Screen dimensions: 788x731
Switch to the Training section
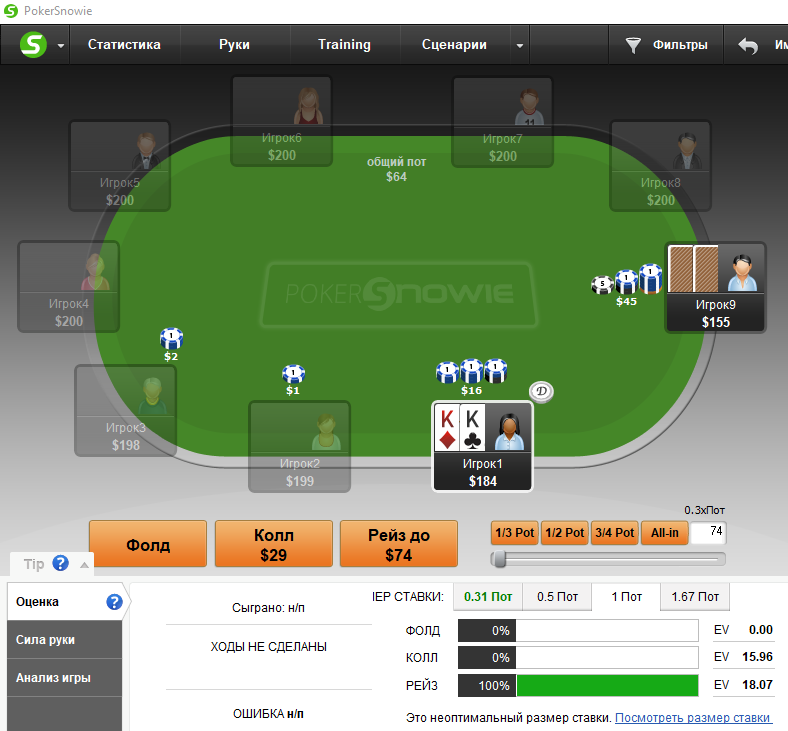(x=344, y=44)
